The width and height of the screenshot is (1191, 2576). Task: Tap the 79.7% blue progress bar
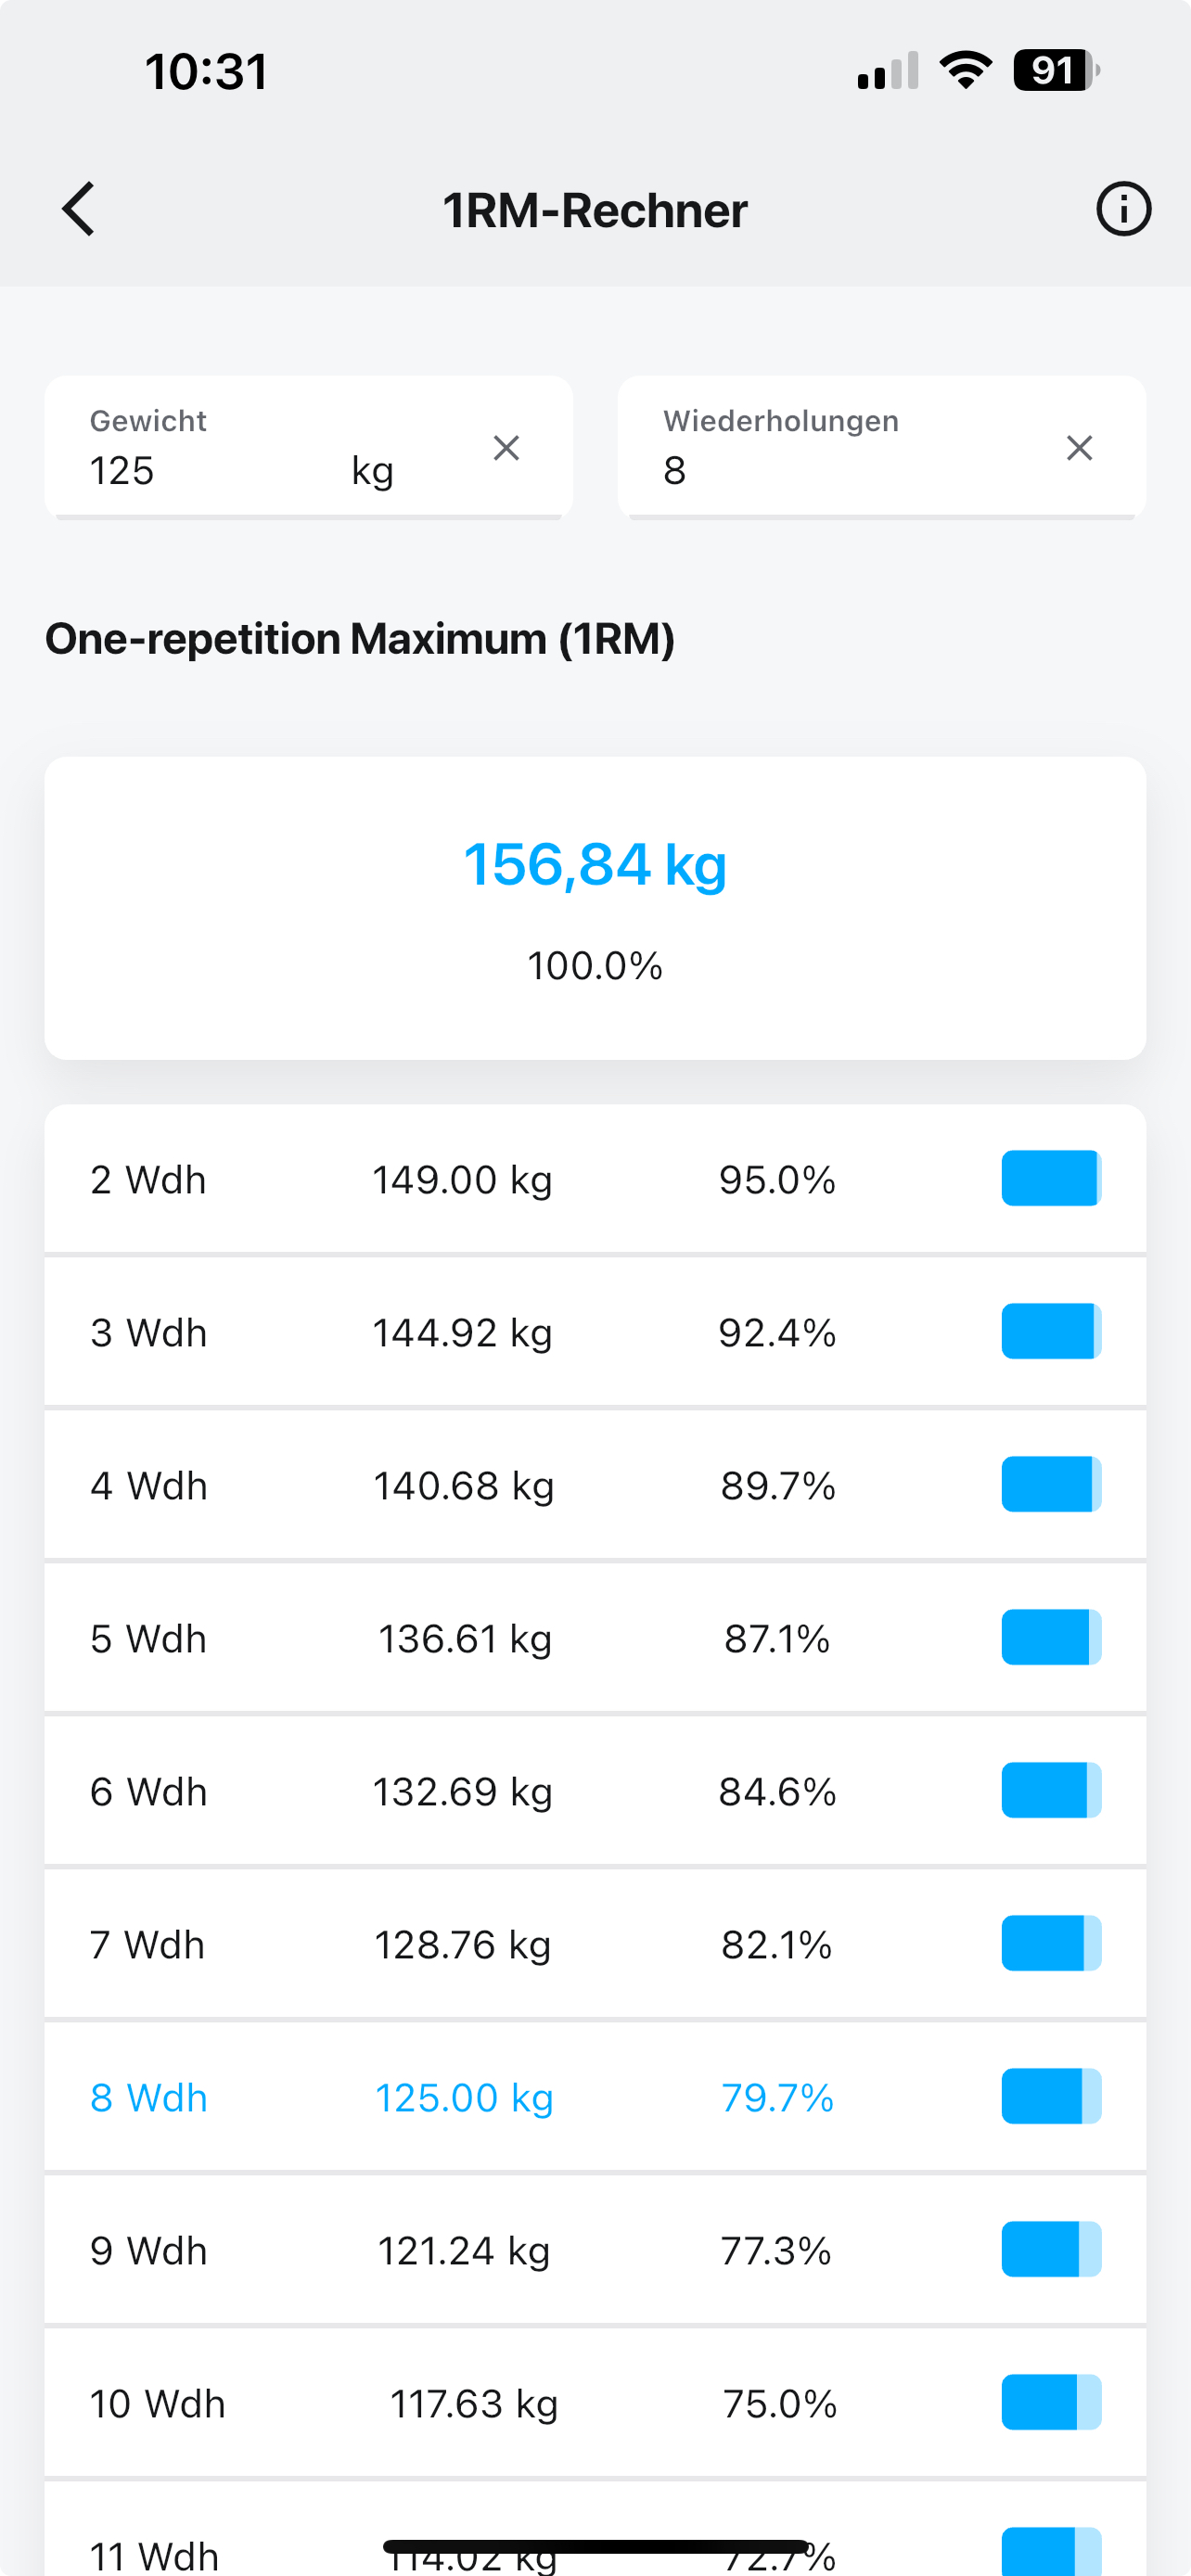click(1051, 2096)
